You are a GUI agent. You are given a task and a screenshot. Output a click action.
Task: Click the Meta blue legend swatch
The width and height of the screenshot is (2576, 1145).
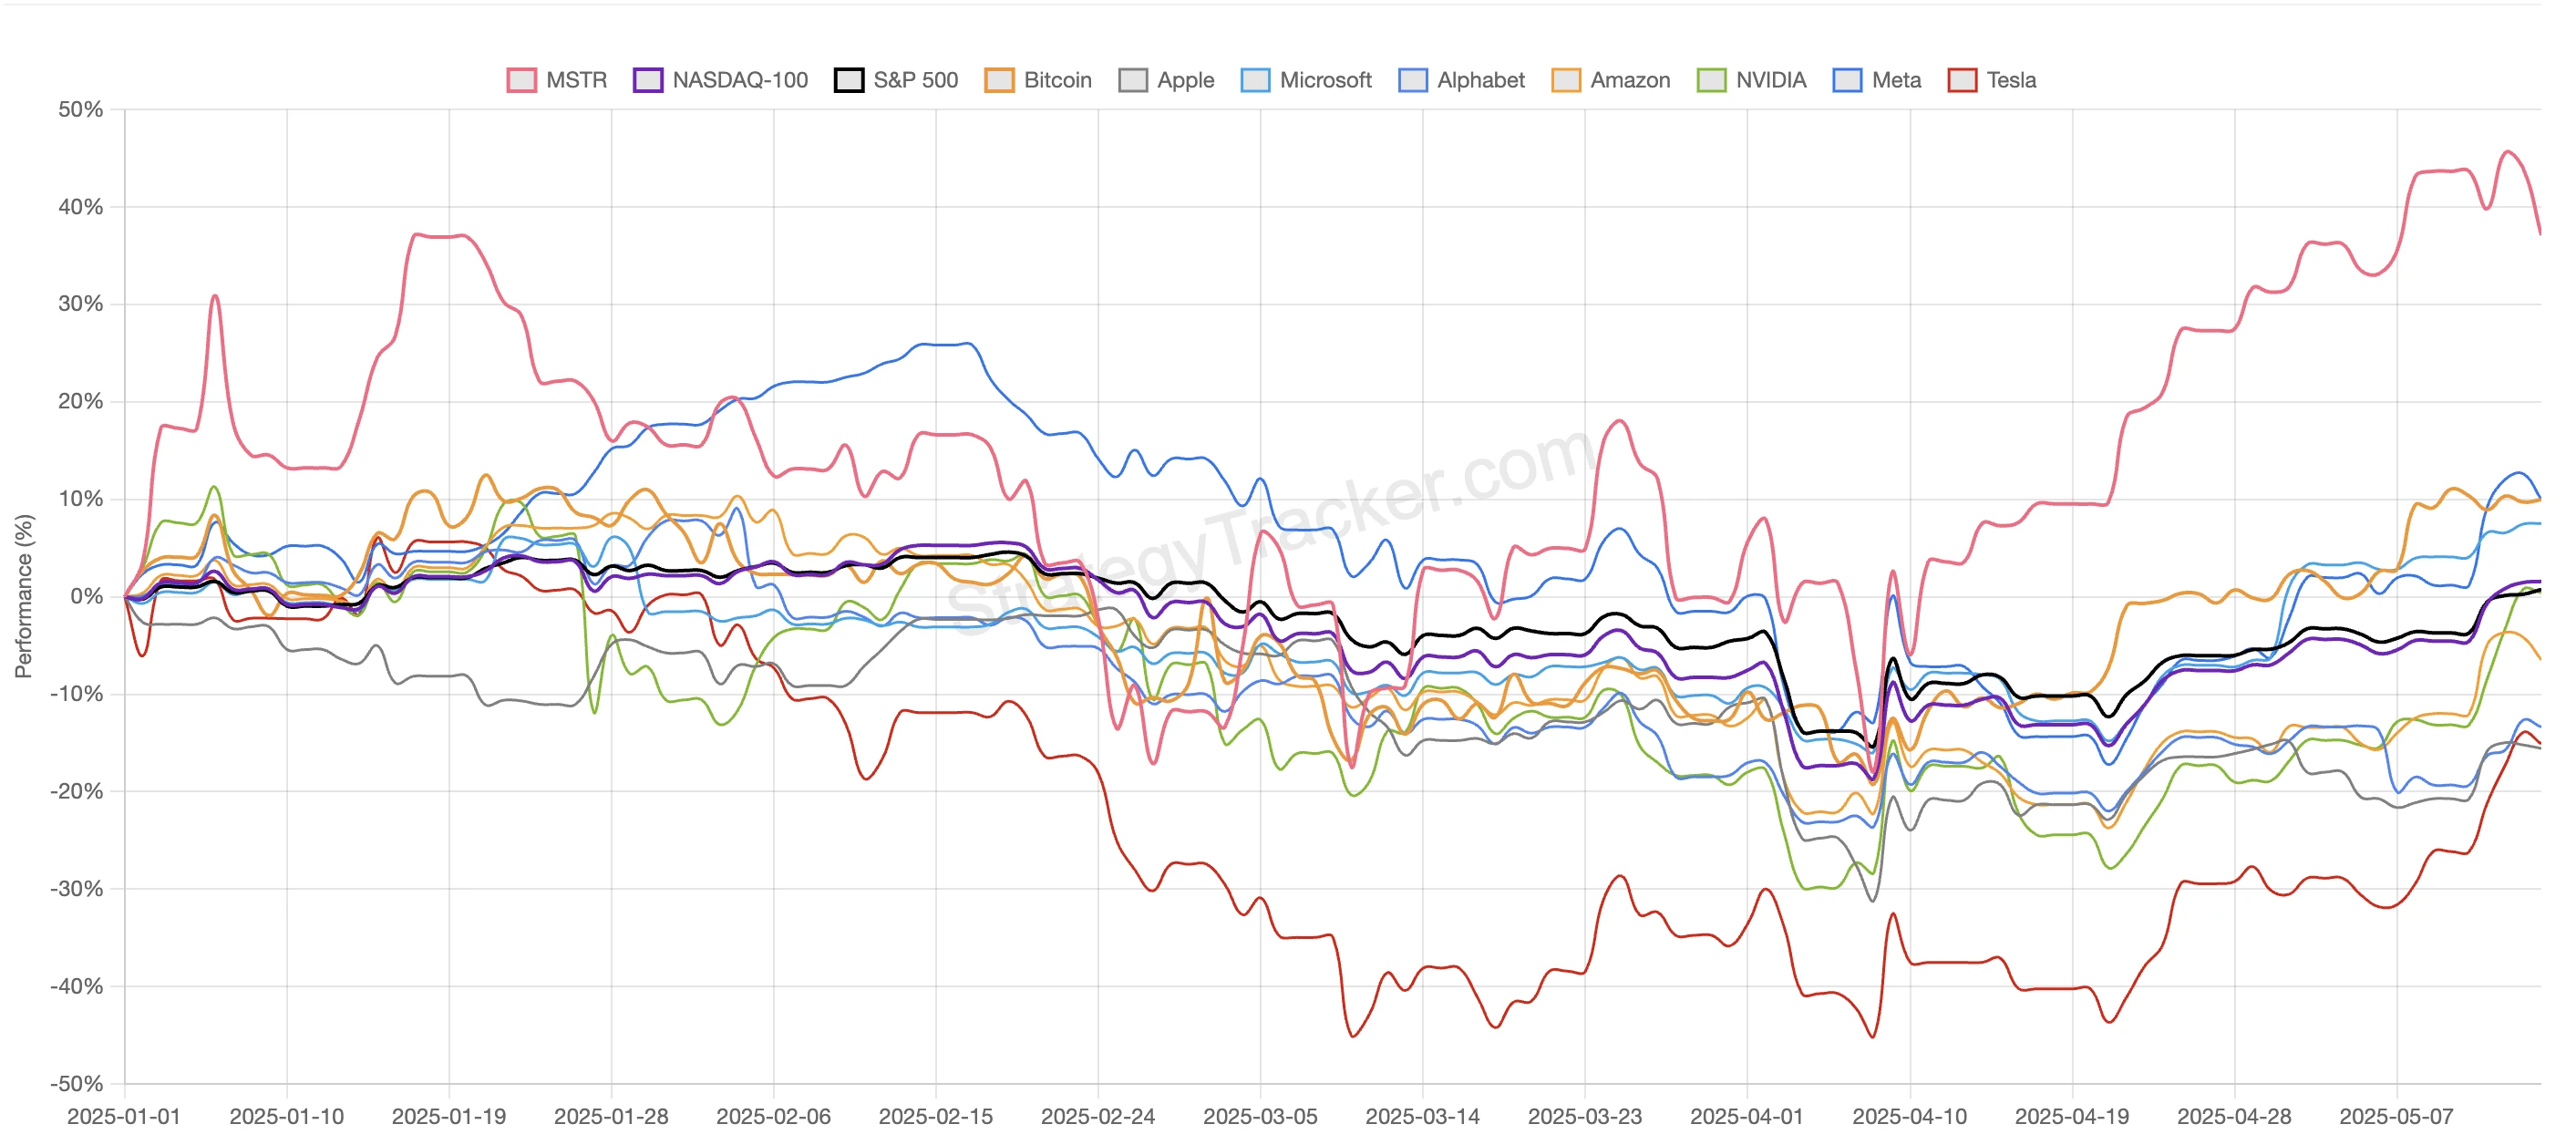pyautogui.click(x=1847, y=80)
